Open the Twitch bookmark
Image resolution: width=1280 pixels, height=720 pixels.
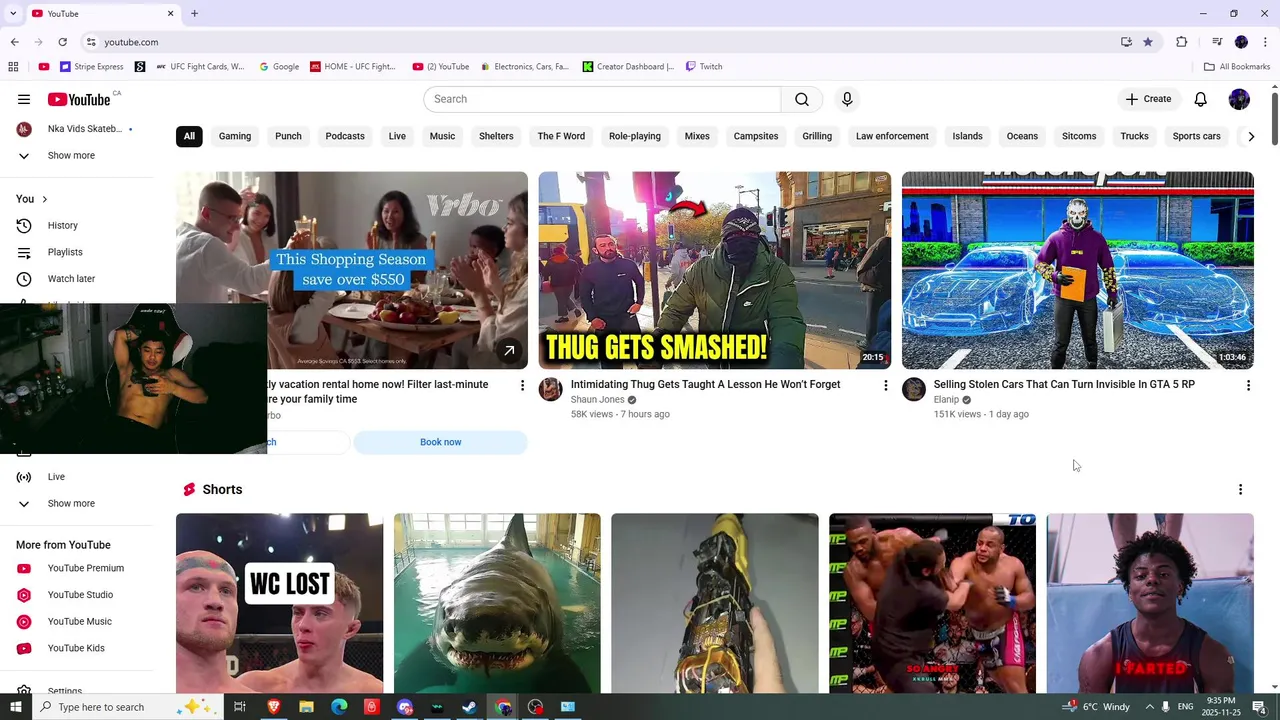coord(704,67)
